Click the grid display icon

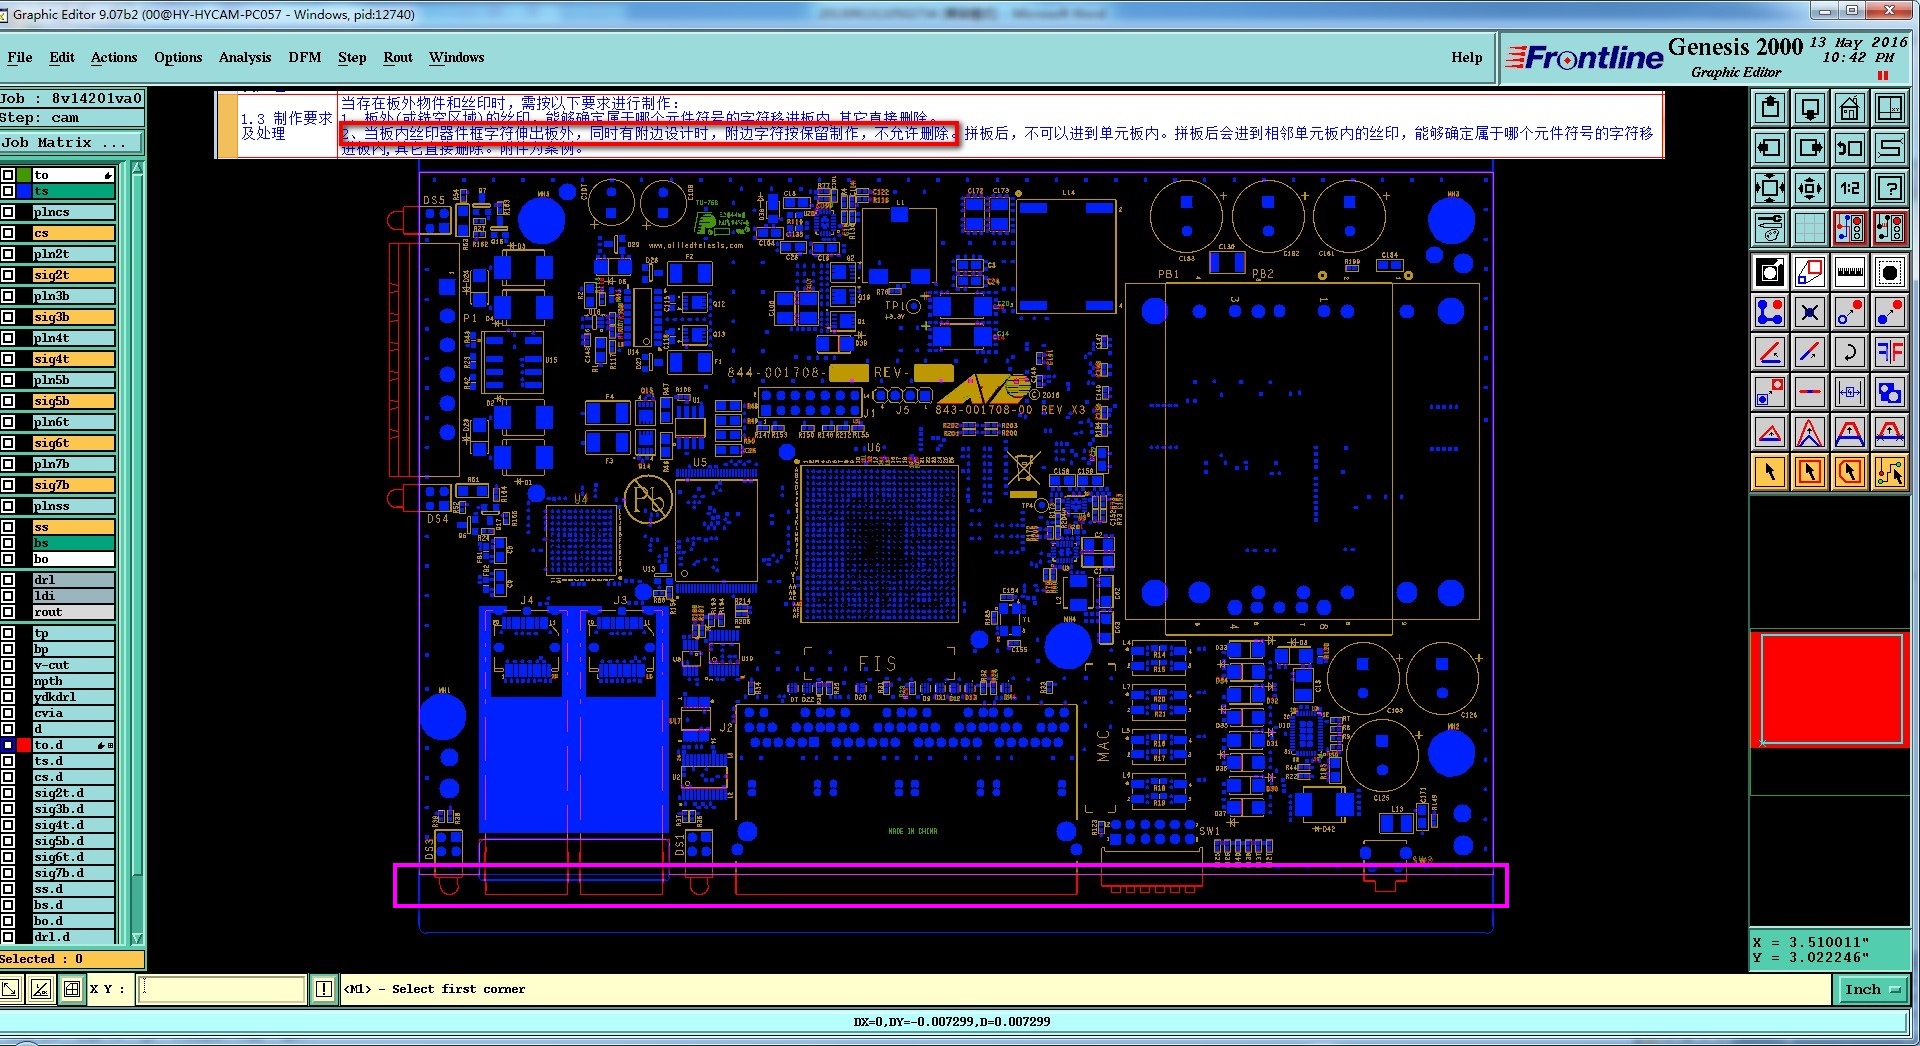1810,228
